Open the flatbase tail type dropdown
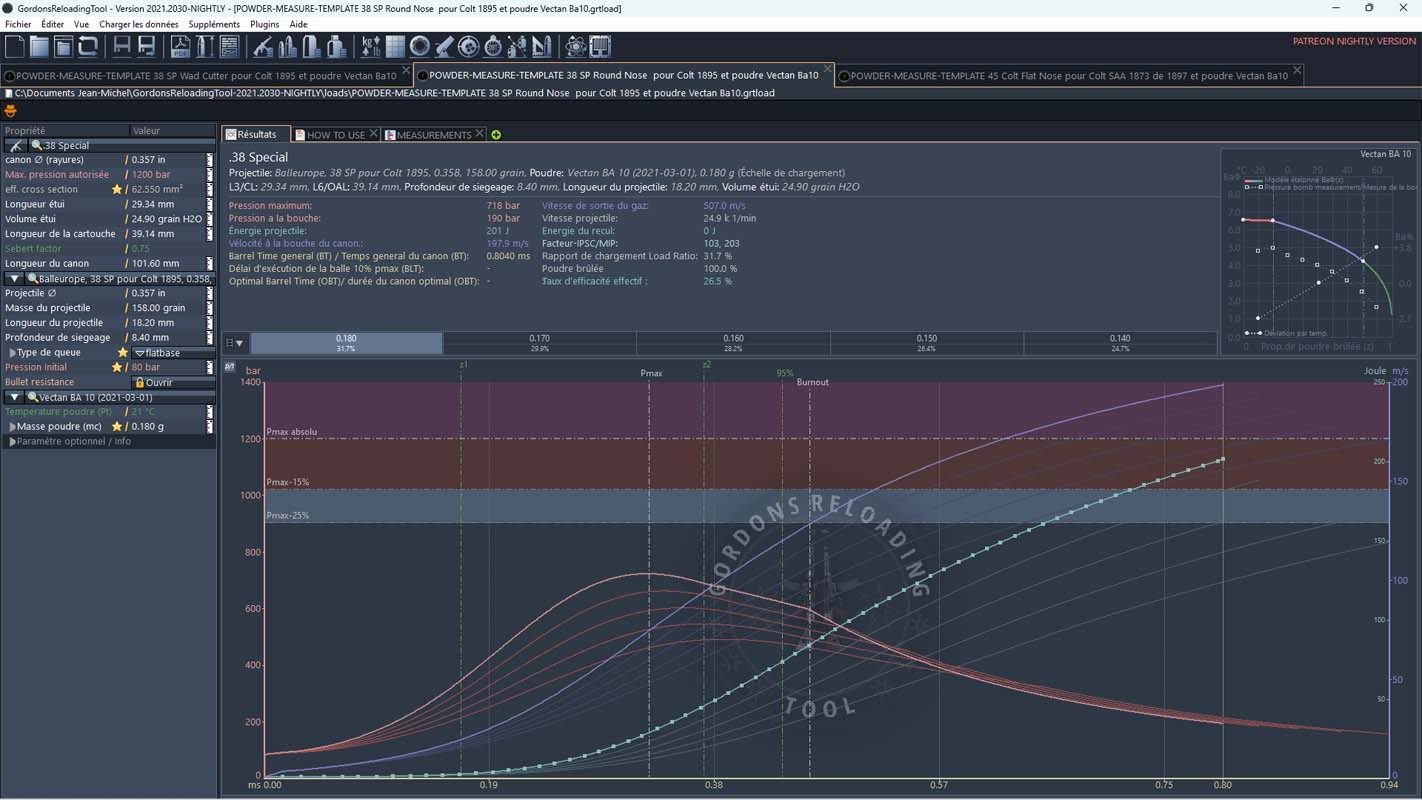 point(173,353)
